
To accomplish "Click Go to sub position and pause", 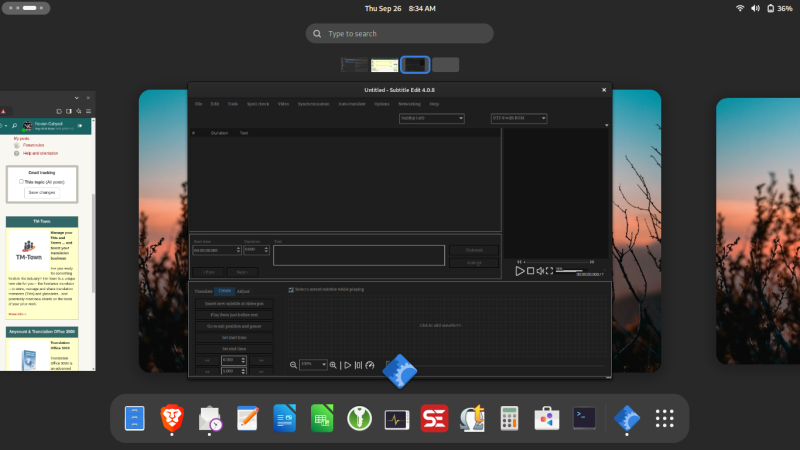I will (234, 326).
